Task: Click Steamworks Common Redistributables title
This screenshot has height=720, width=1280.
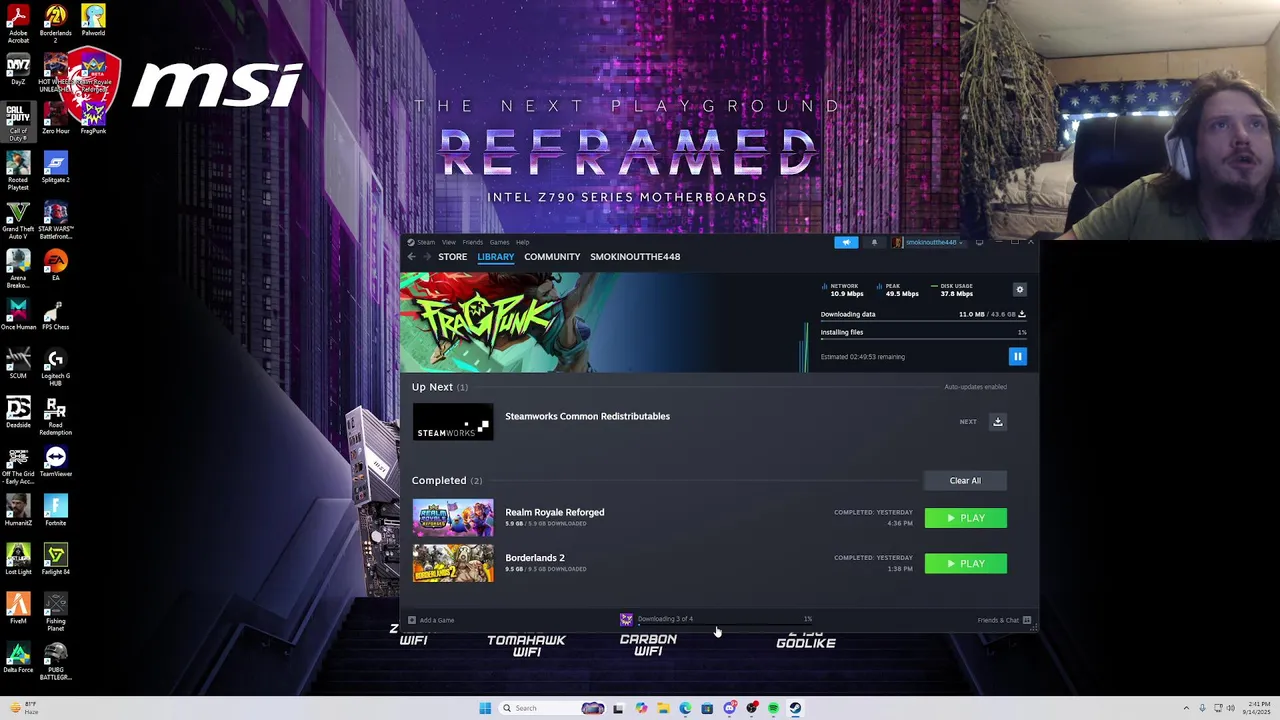Action: (x=587, y=416)
